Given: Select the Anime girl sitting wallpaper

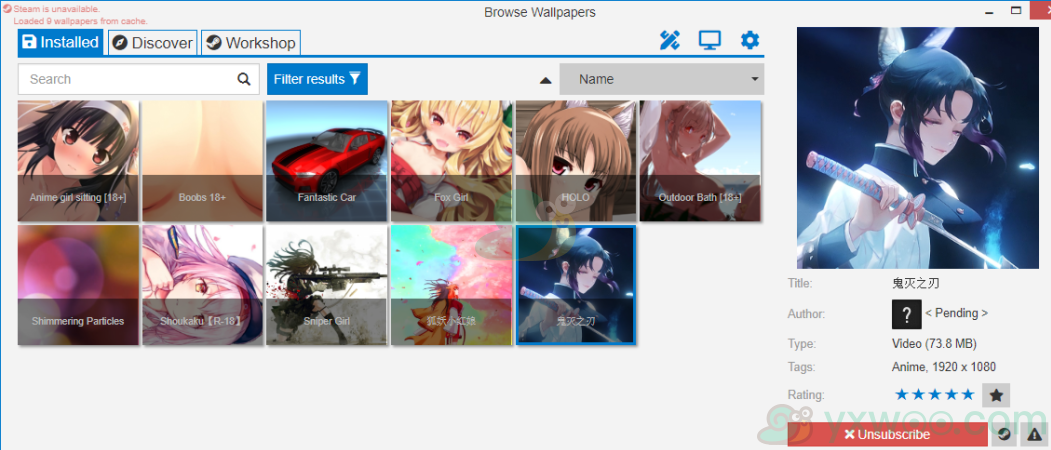Looking at the screenshot, I should 78,161.
